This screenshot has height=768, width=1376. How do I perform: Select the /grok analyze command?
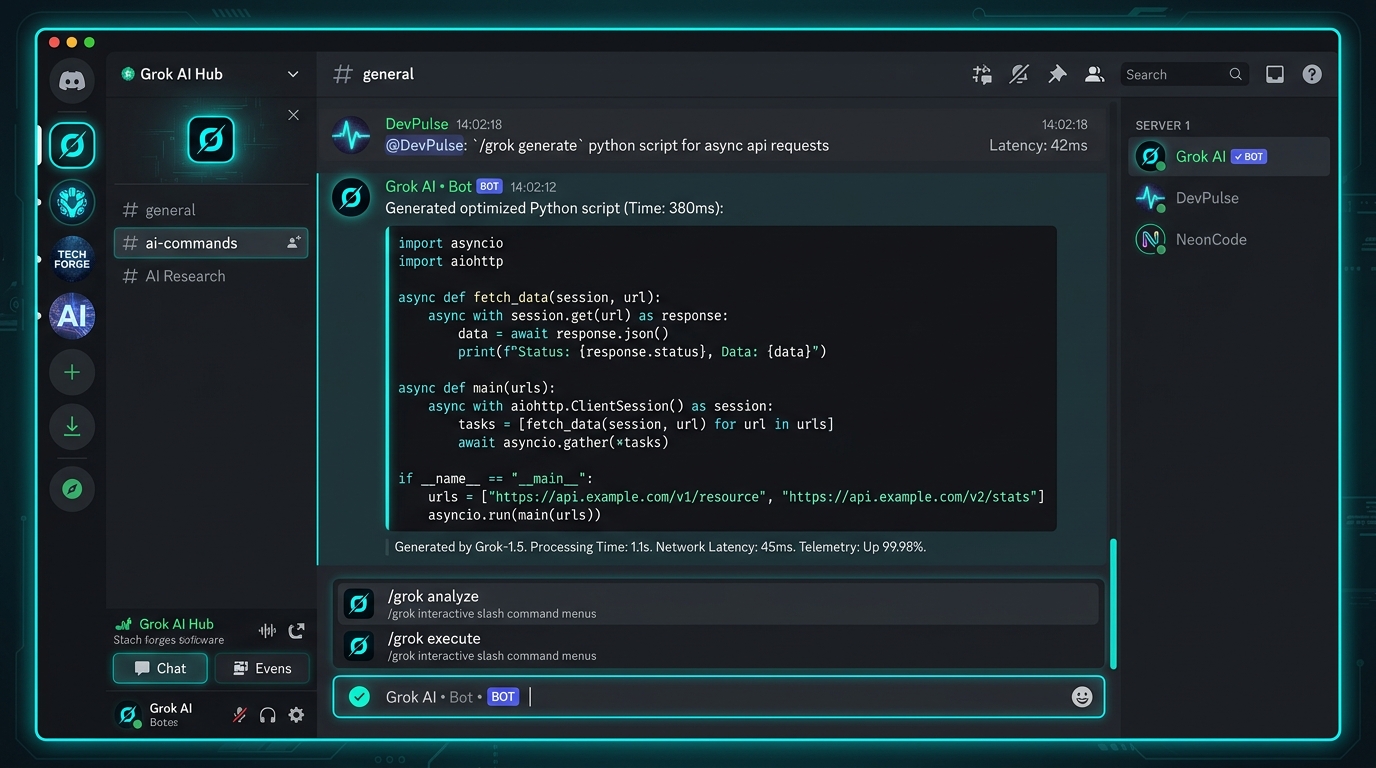click(718, 604)
